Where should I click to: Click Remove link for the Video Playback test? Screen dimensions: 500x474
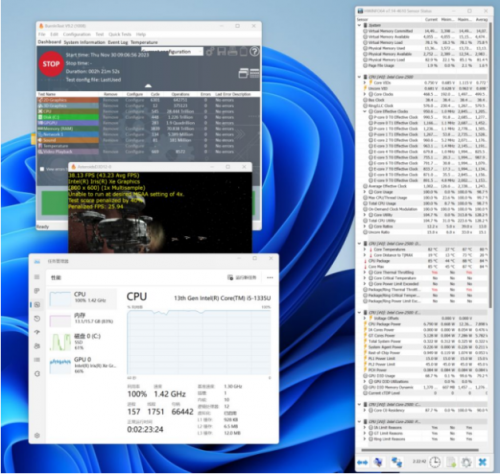click(110, 152)
